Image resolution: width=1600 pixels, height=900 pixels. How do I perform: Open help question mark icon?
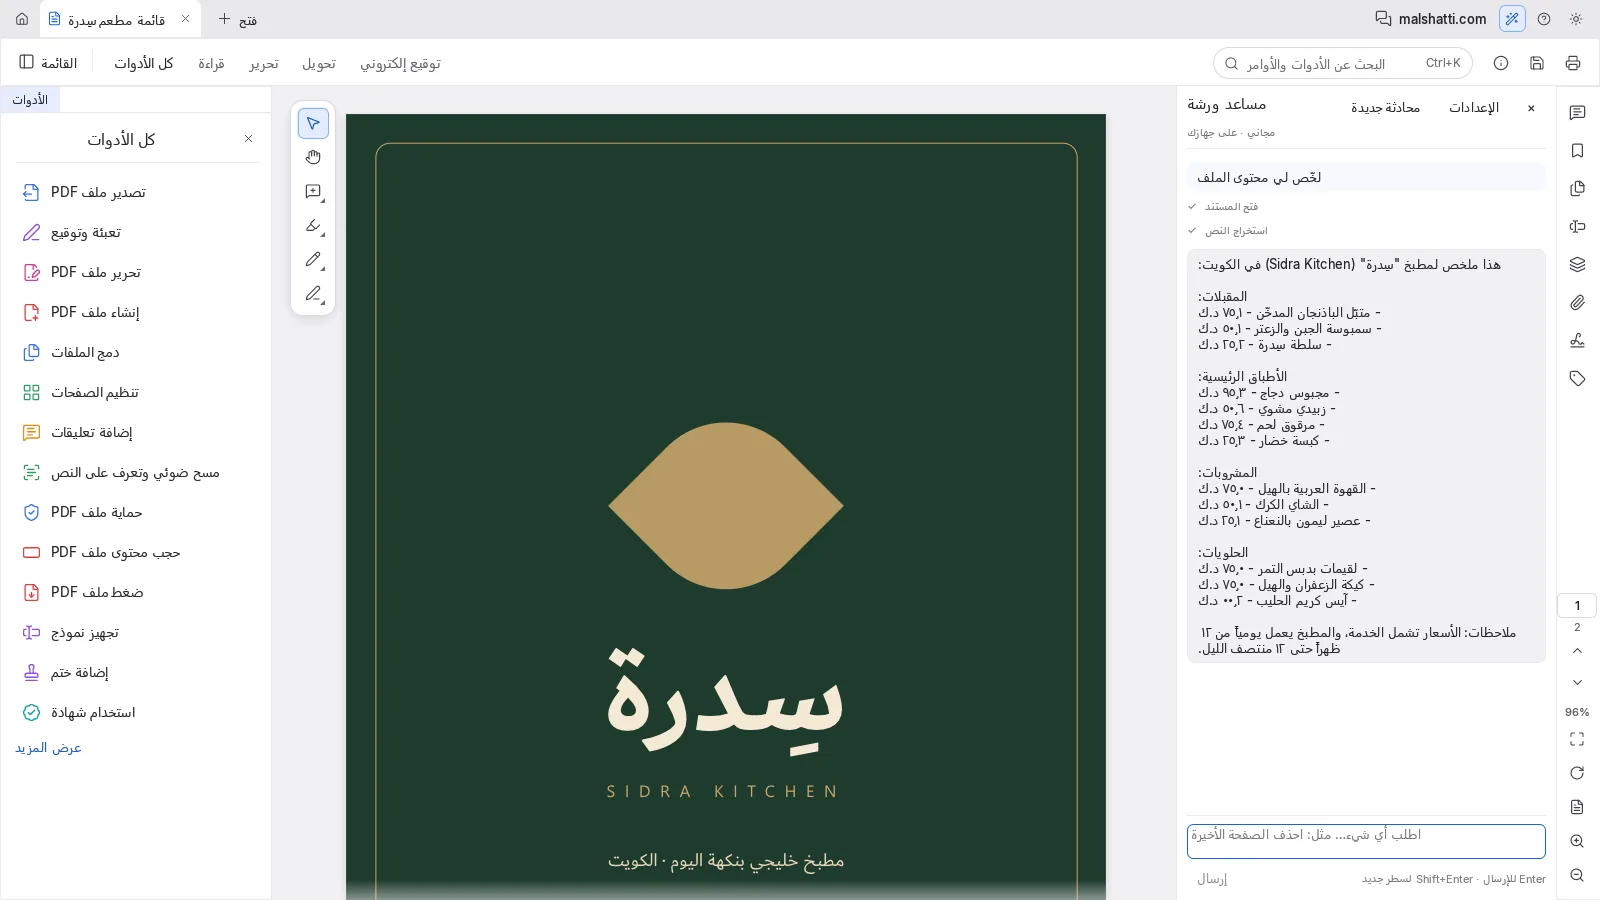[x=1544, y=19]
